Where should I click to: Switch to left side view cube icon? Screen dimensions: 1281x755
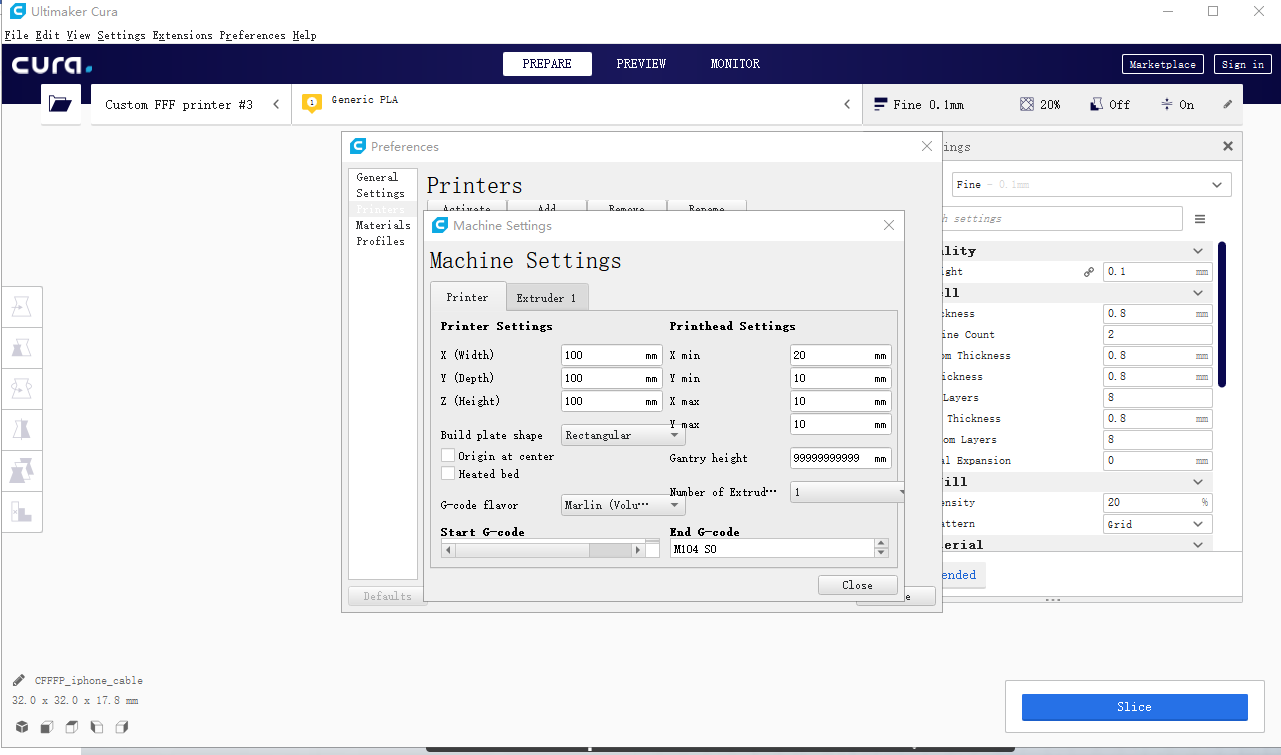[x=97, y=727]
